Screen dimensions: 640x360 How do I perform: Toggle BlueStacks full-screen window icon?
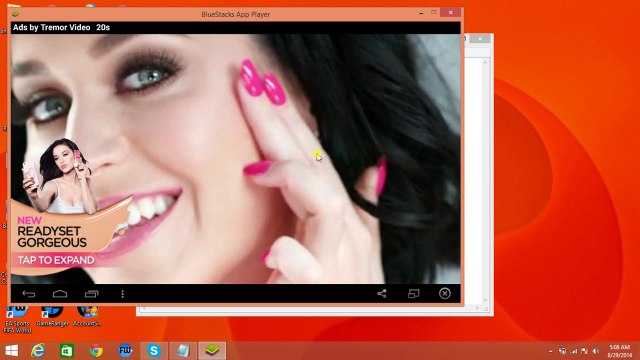413,293
